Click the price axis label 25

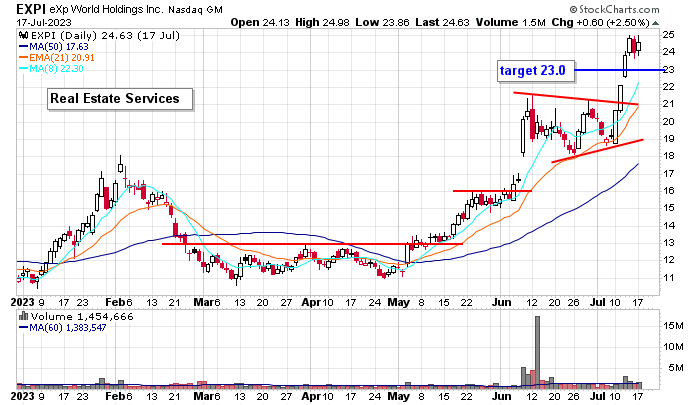[669, 35]
